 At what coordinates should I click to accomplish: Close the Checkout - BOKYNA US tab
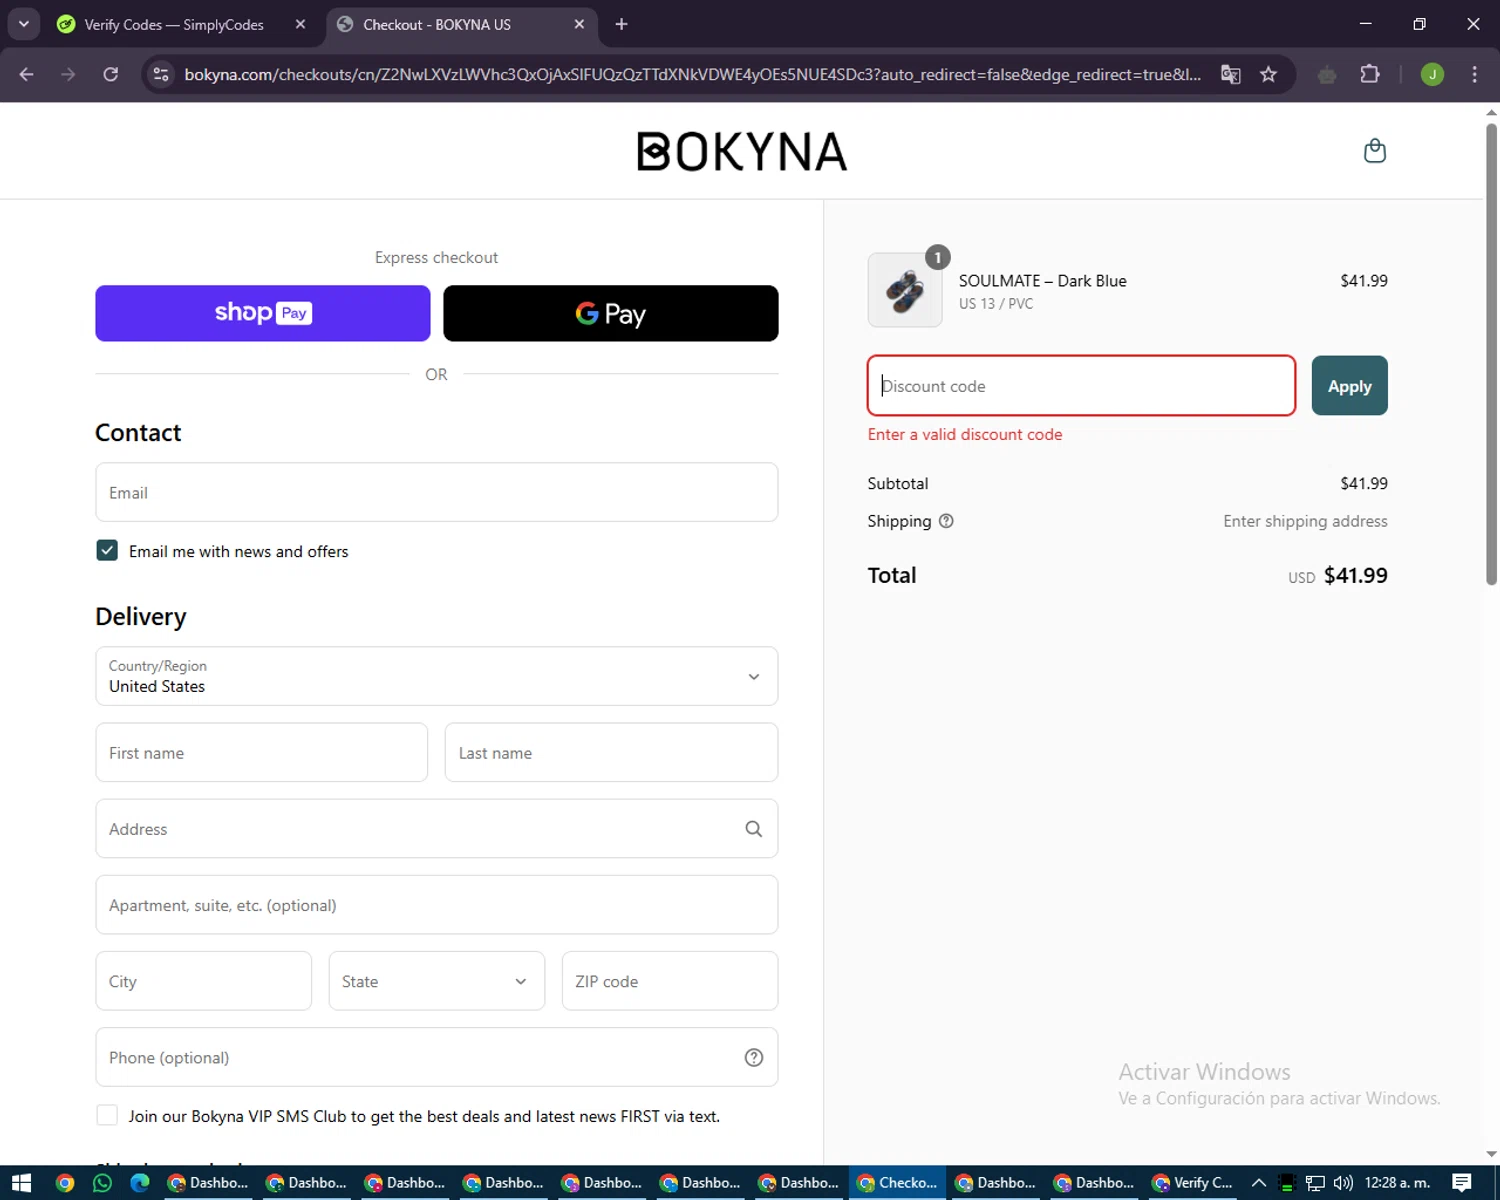(579, 24)
